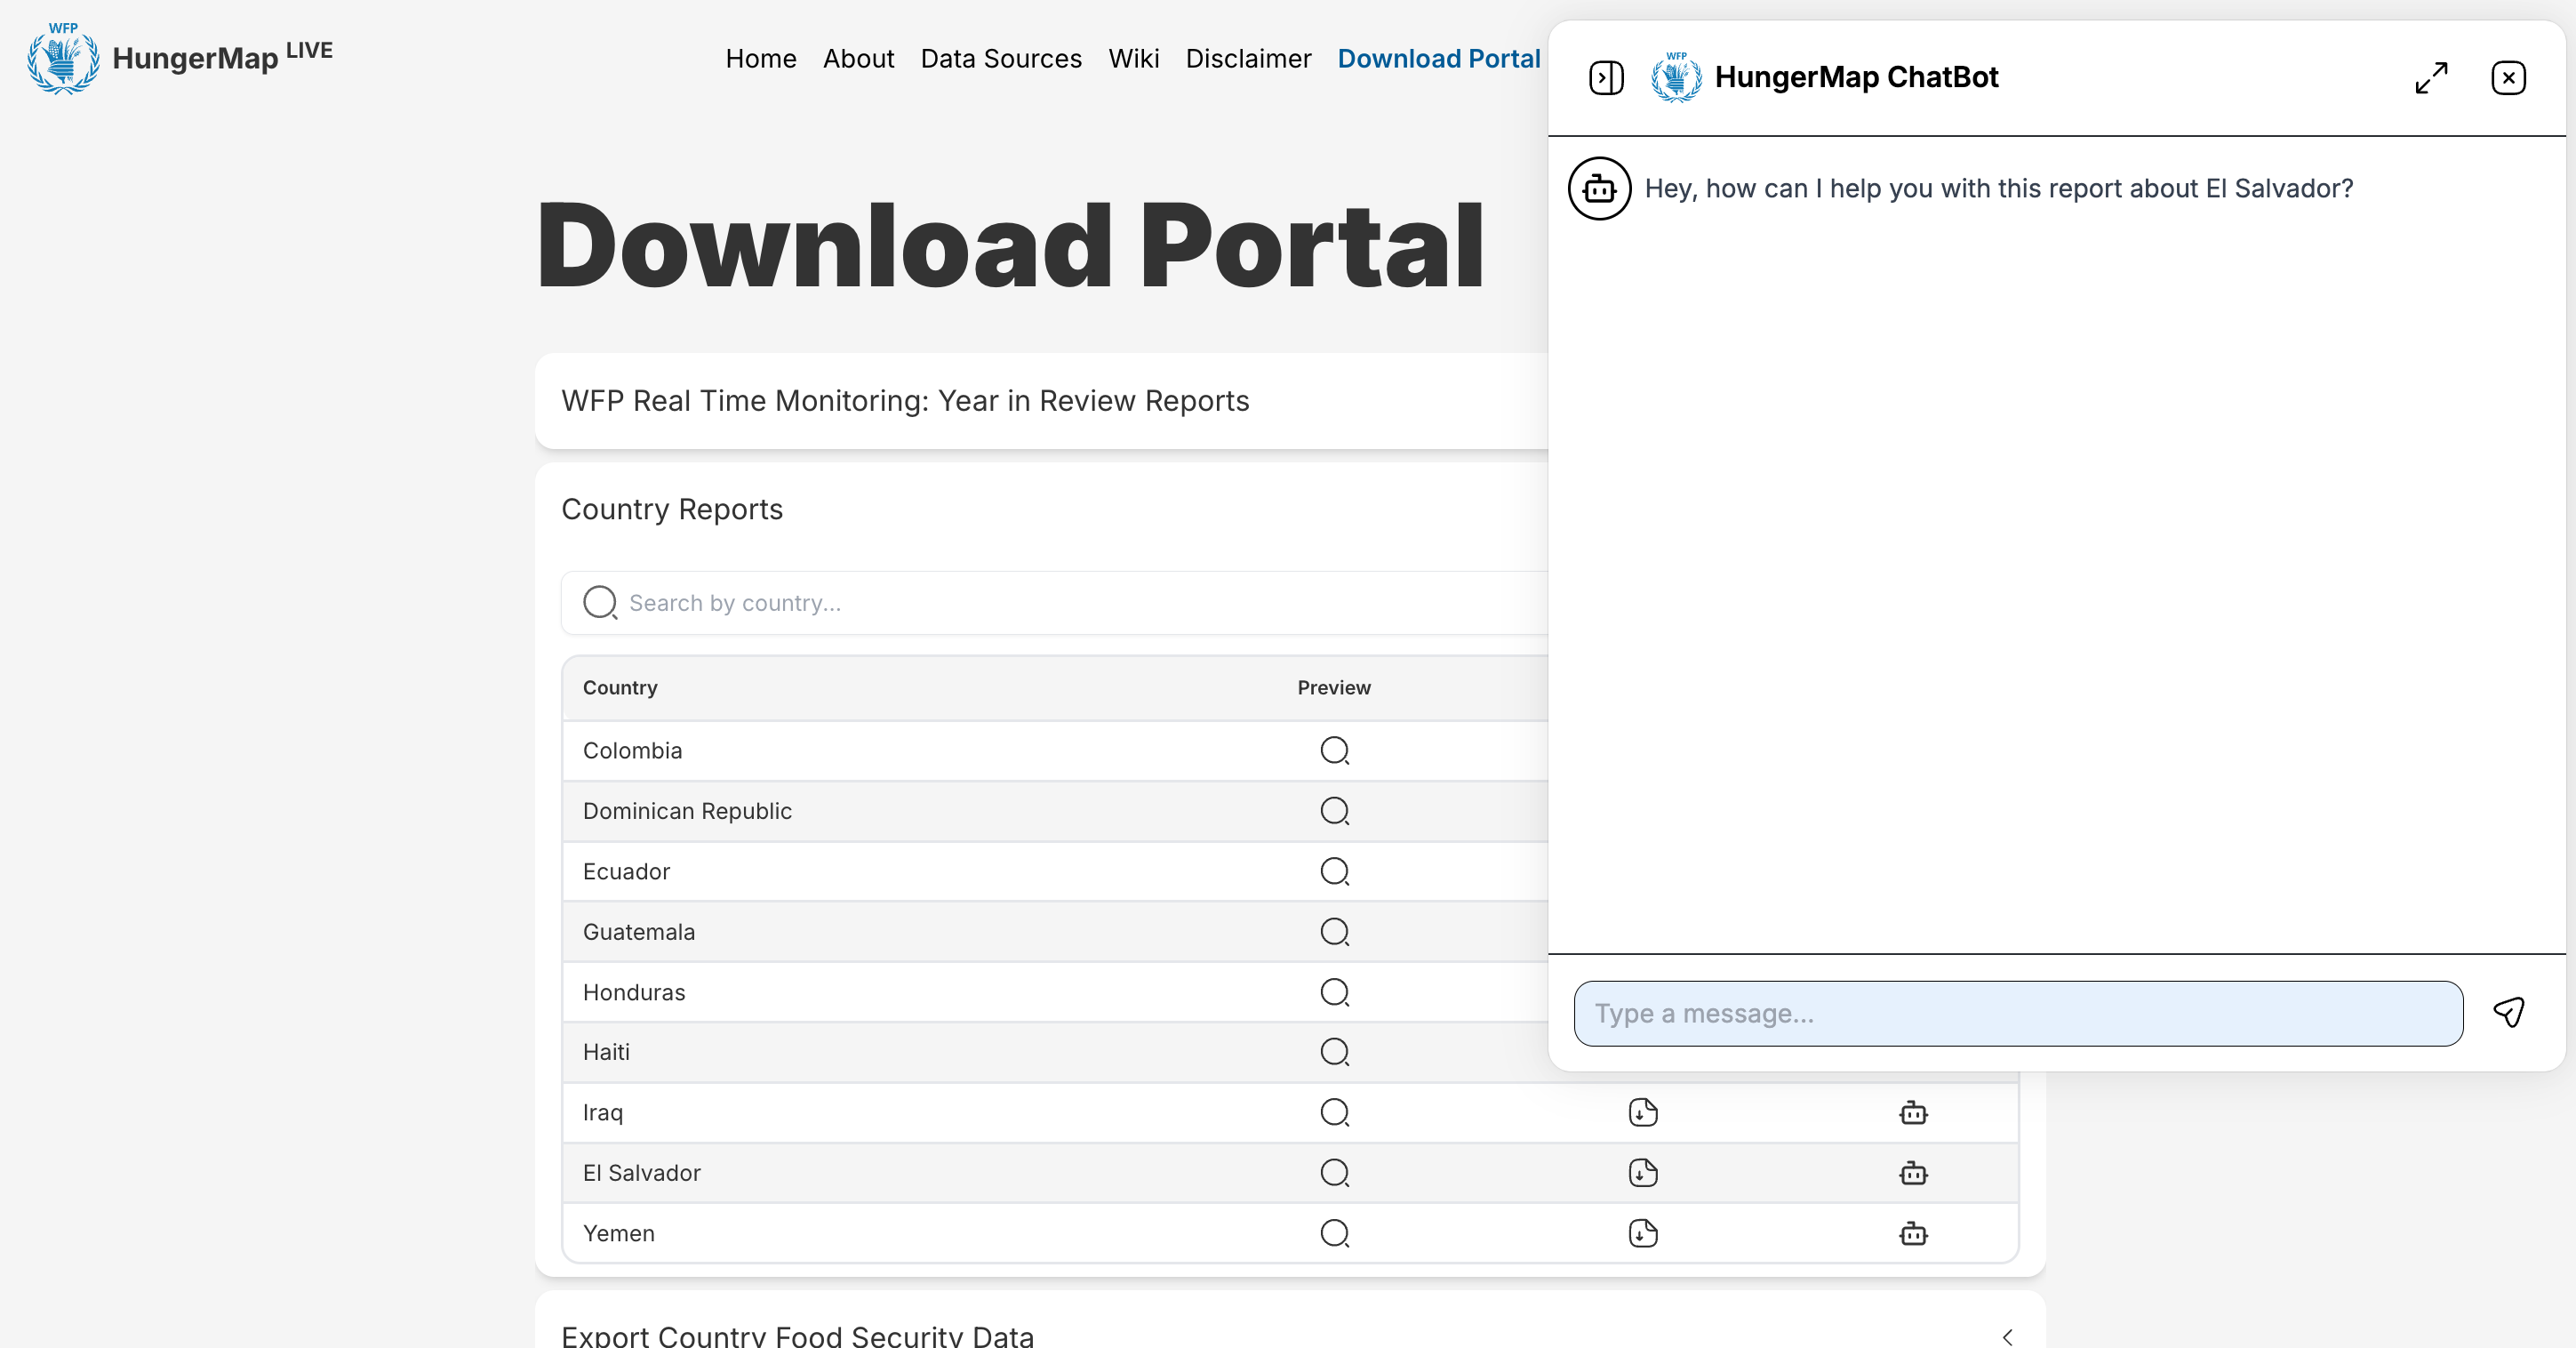Preview the Ecuador report
The height and width of the screenshot is (1348, 2576).
tap(1334, 871)
